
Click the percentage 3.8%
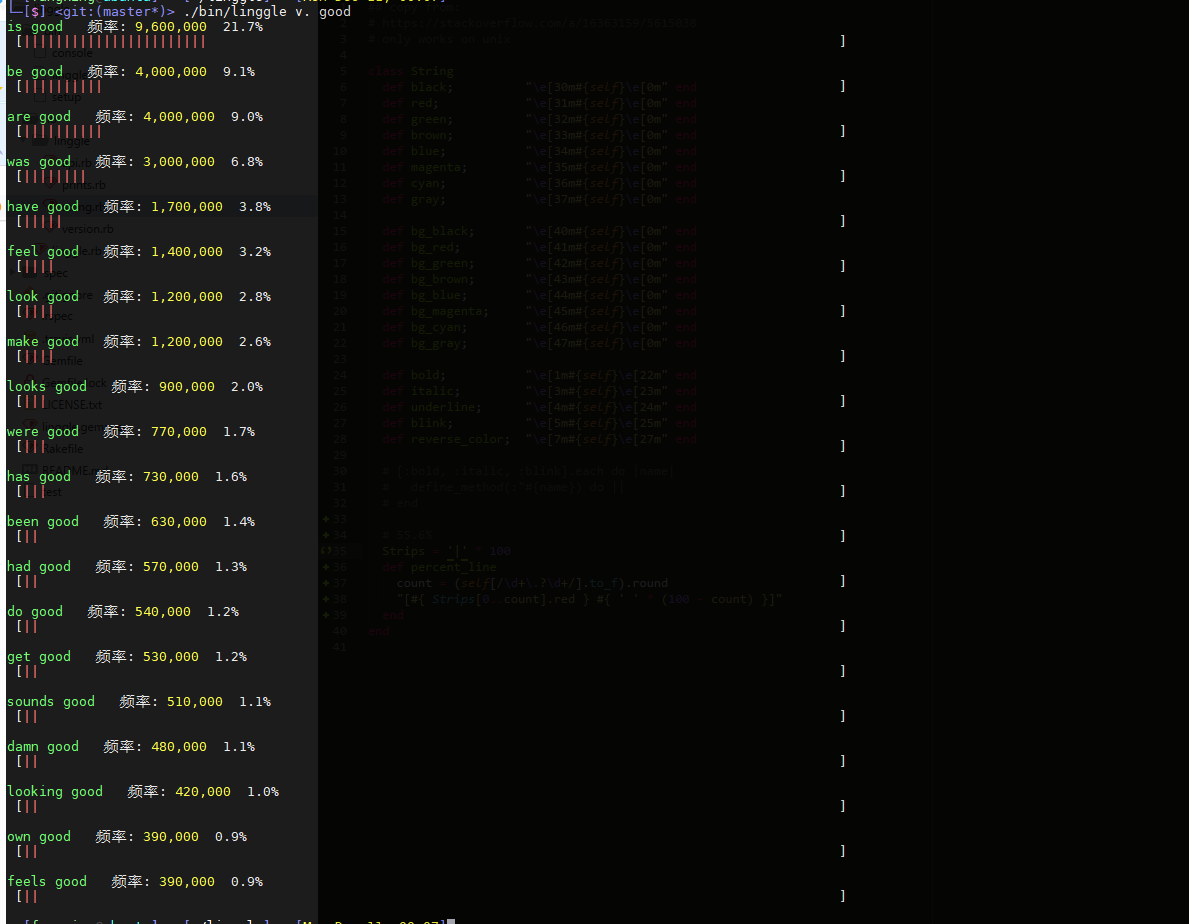point(255,206)
